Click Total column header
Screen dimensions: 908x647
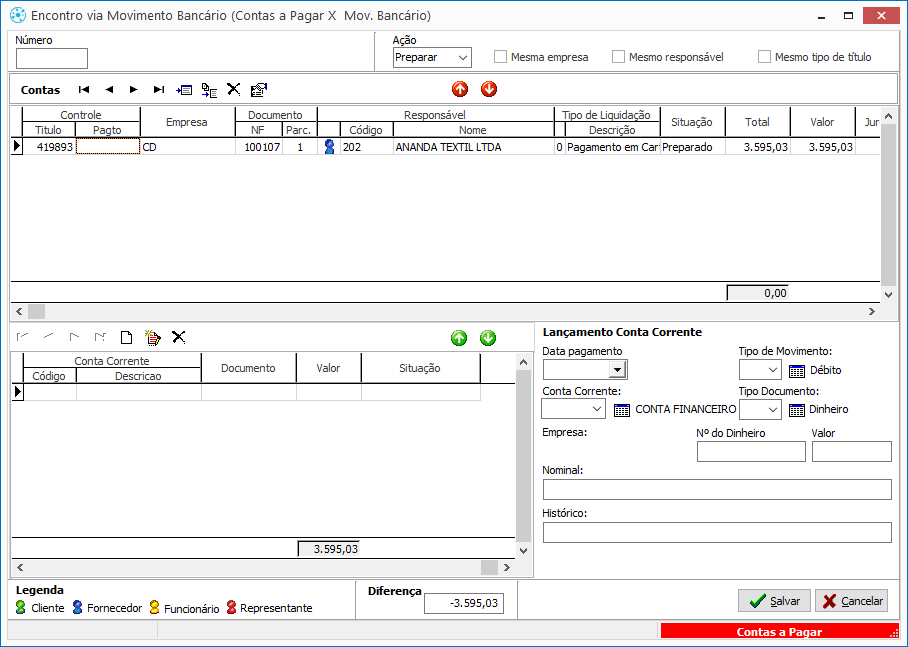[757, 122]
